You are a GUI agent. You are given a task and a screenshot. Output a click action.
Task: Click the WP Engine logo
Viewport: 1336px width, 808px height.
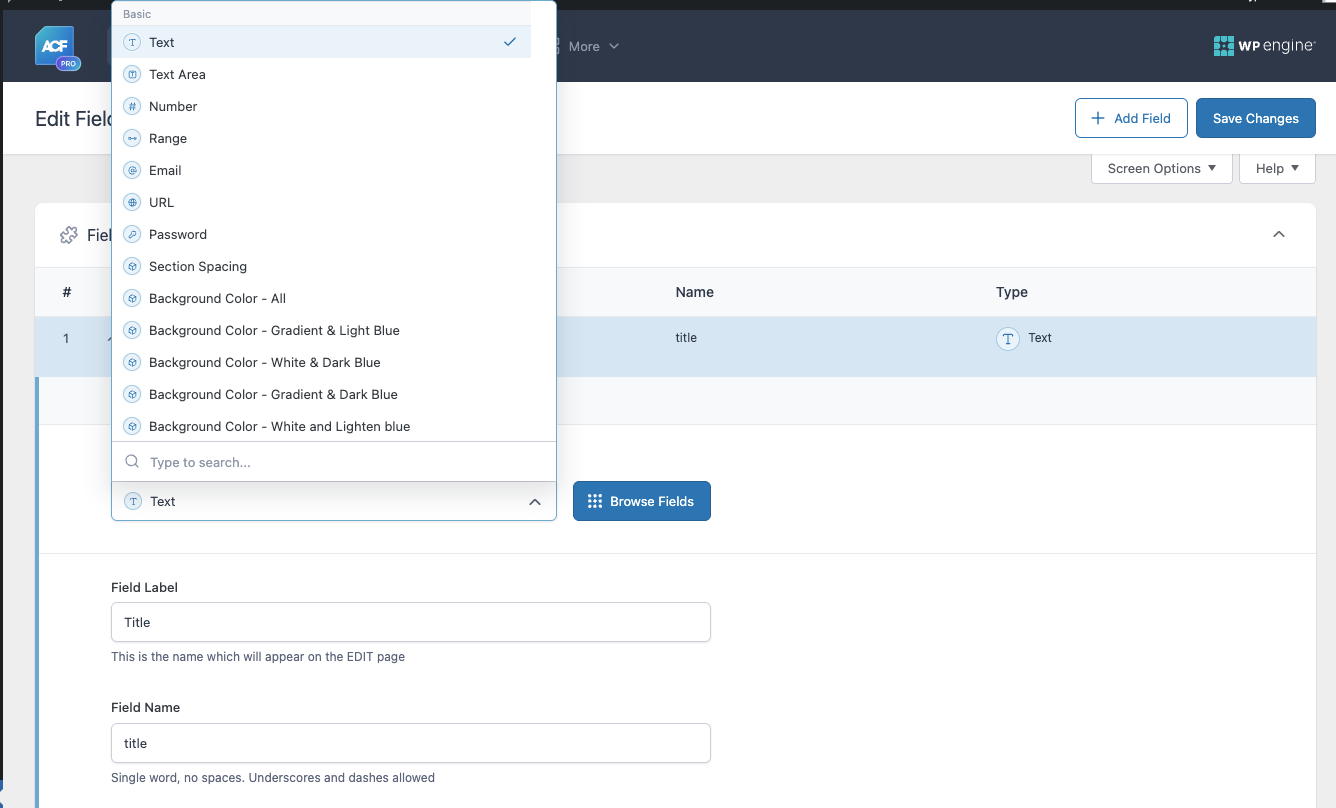pyautogui.click(x=1263, y=46)
